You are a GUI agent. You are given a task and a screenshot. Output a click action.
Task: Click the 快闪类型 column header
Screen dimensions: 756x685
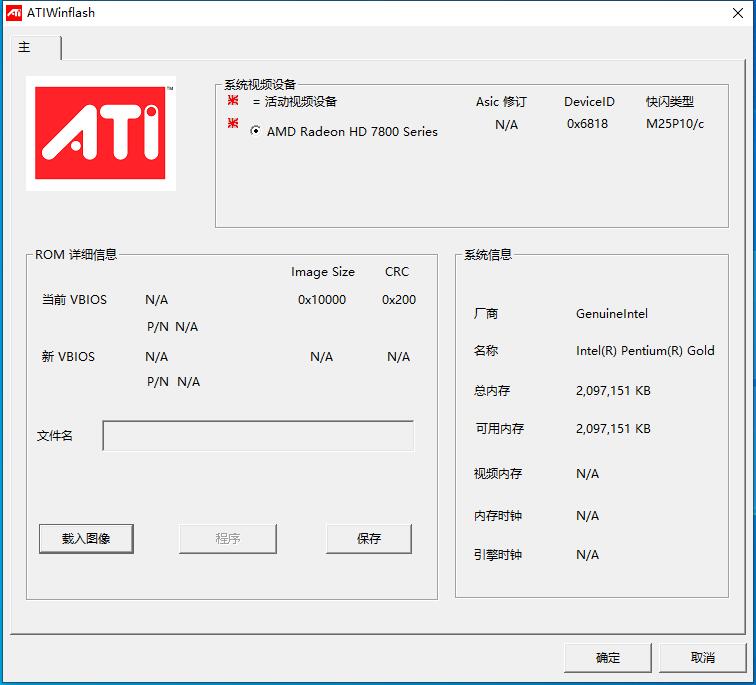point(670,102)
